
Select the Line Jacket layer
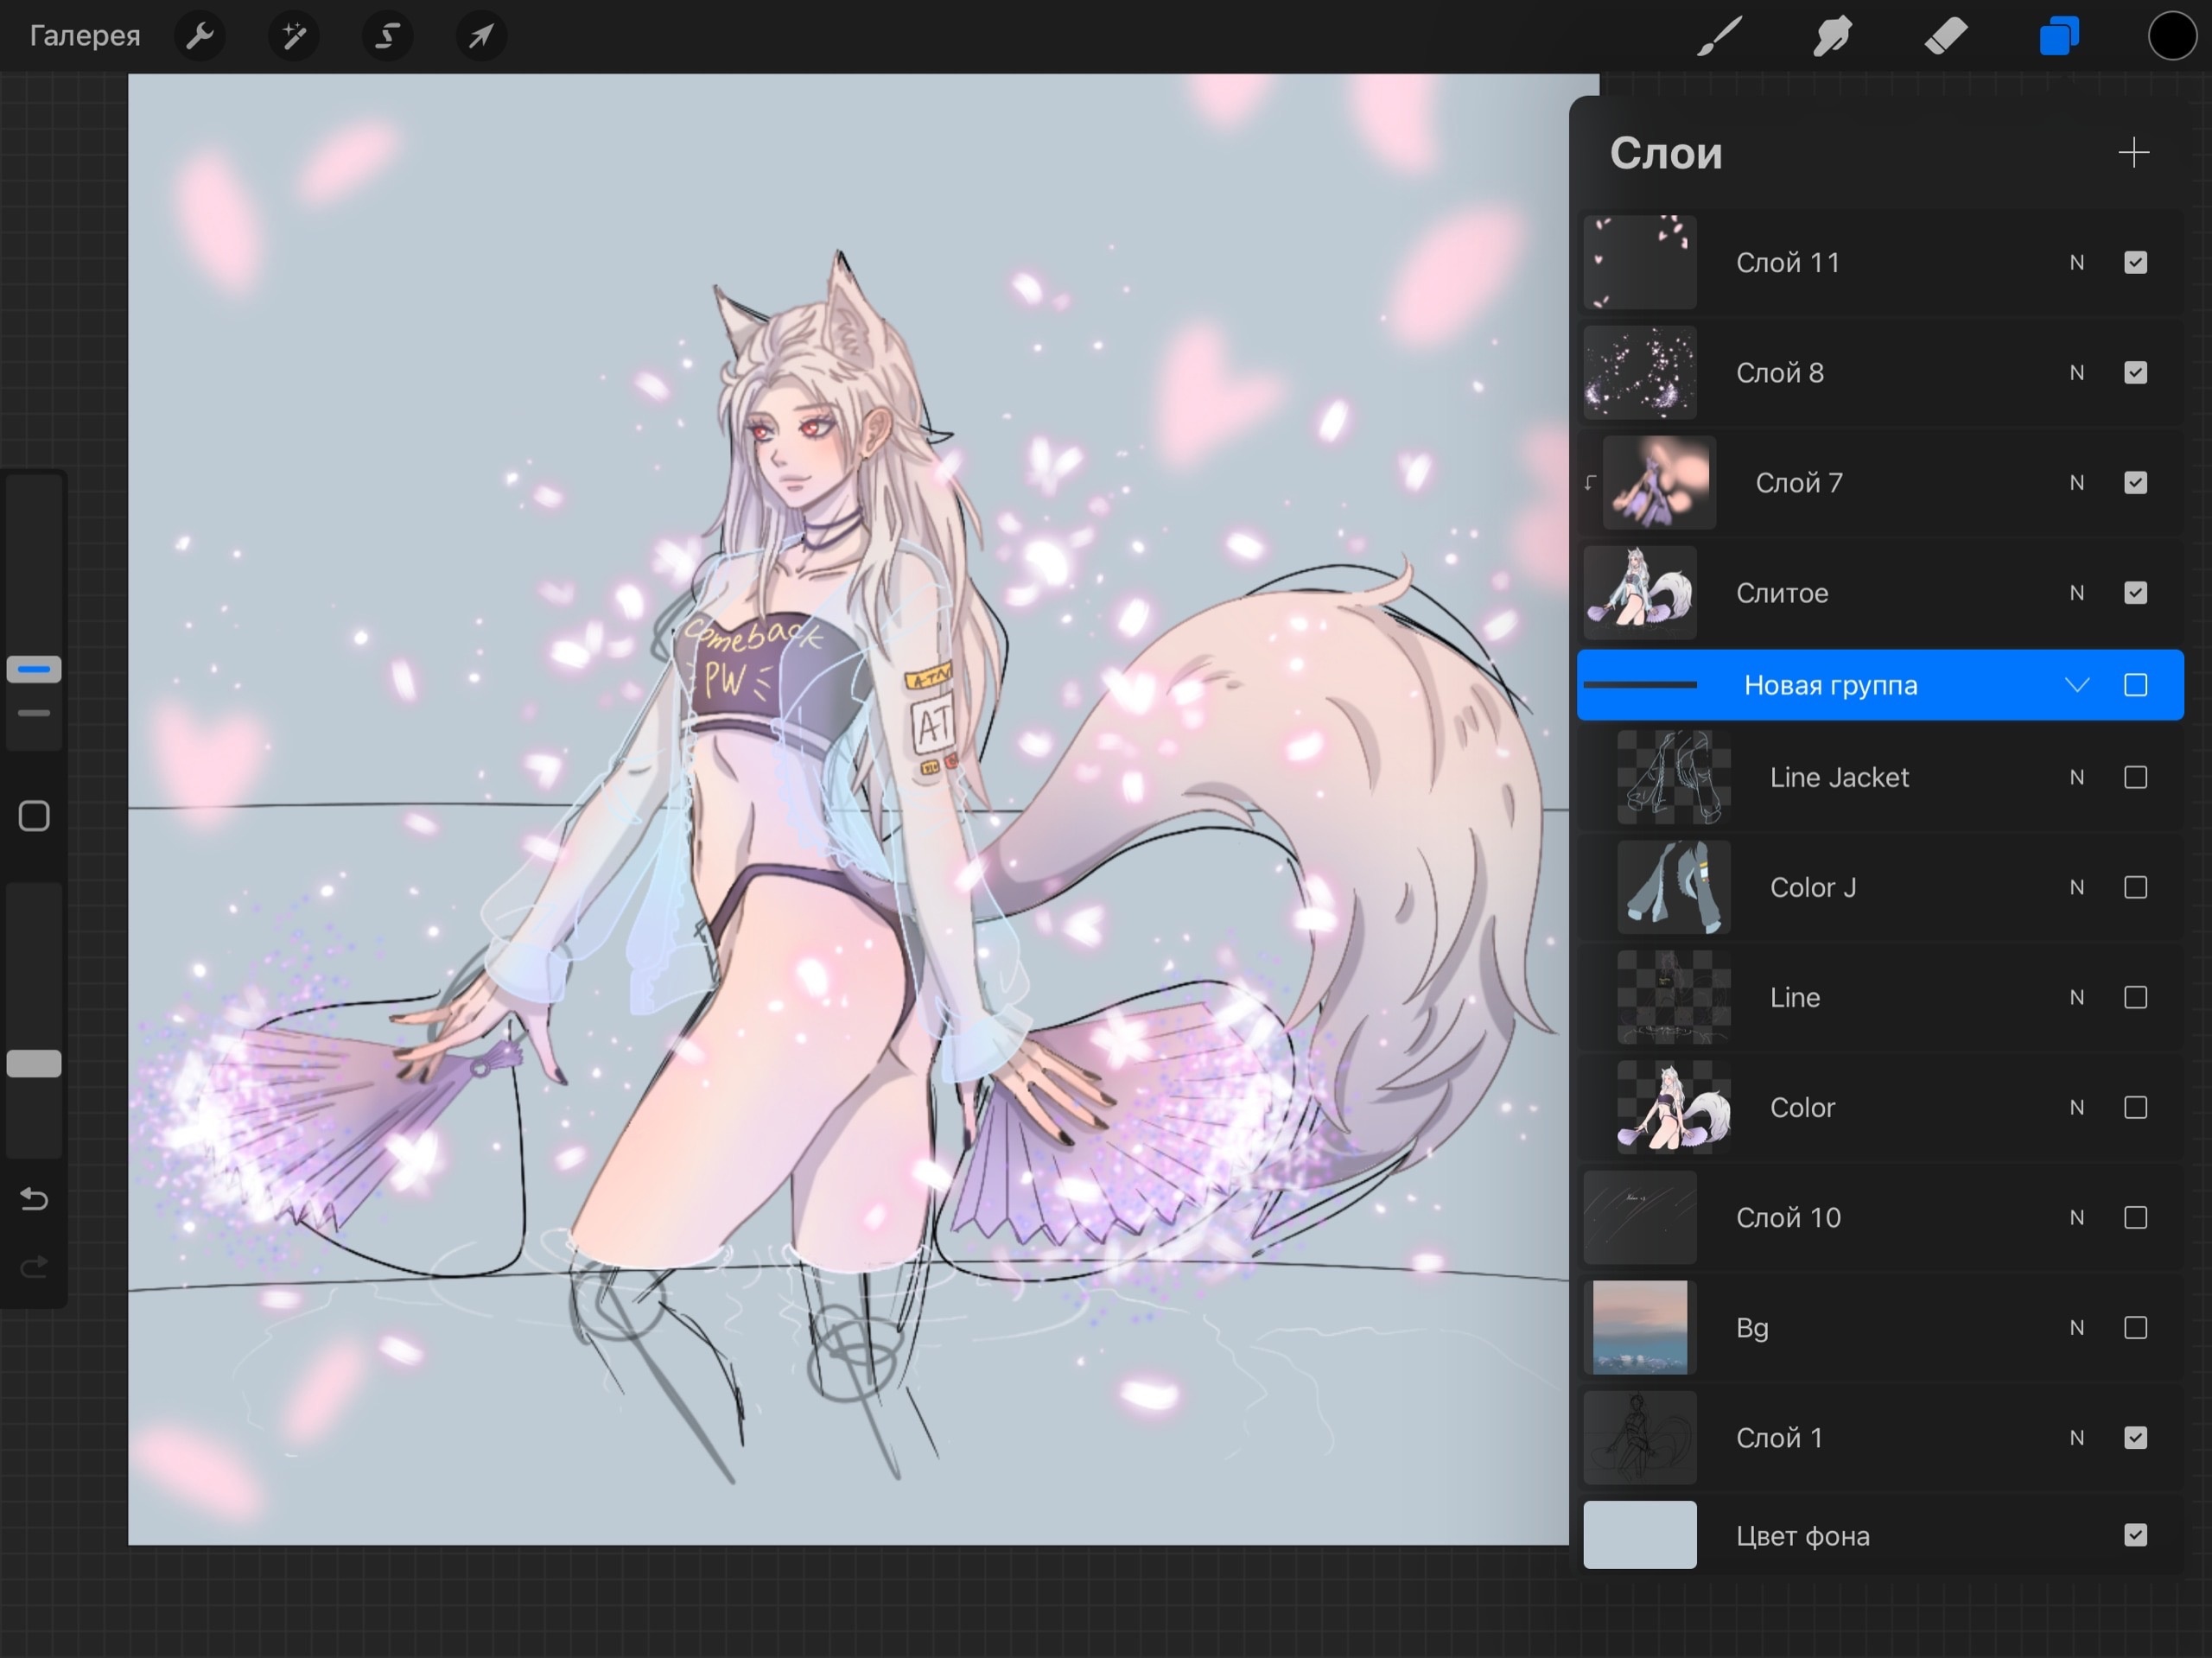tap(1839, 778)
